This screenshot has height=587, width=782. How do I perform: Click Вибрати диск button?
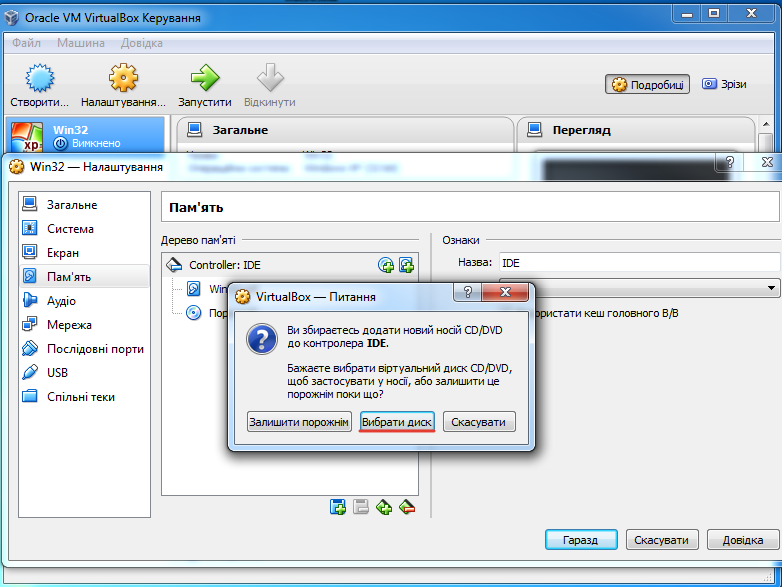397,422
